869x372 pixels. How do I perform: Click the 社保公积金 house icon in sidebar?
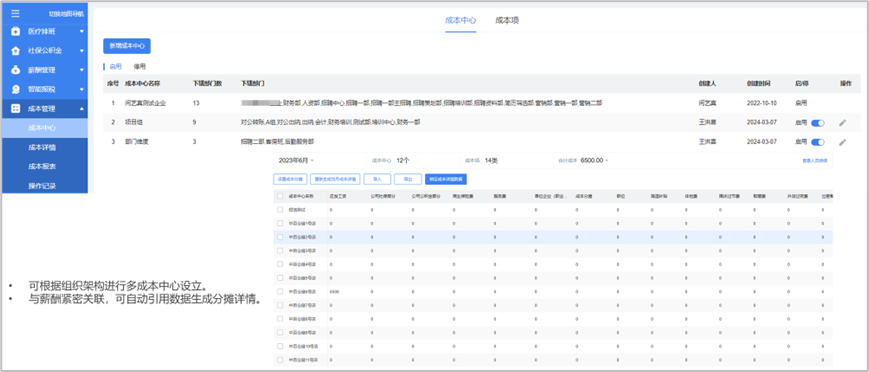click(16, 50)
